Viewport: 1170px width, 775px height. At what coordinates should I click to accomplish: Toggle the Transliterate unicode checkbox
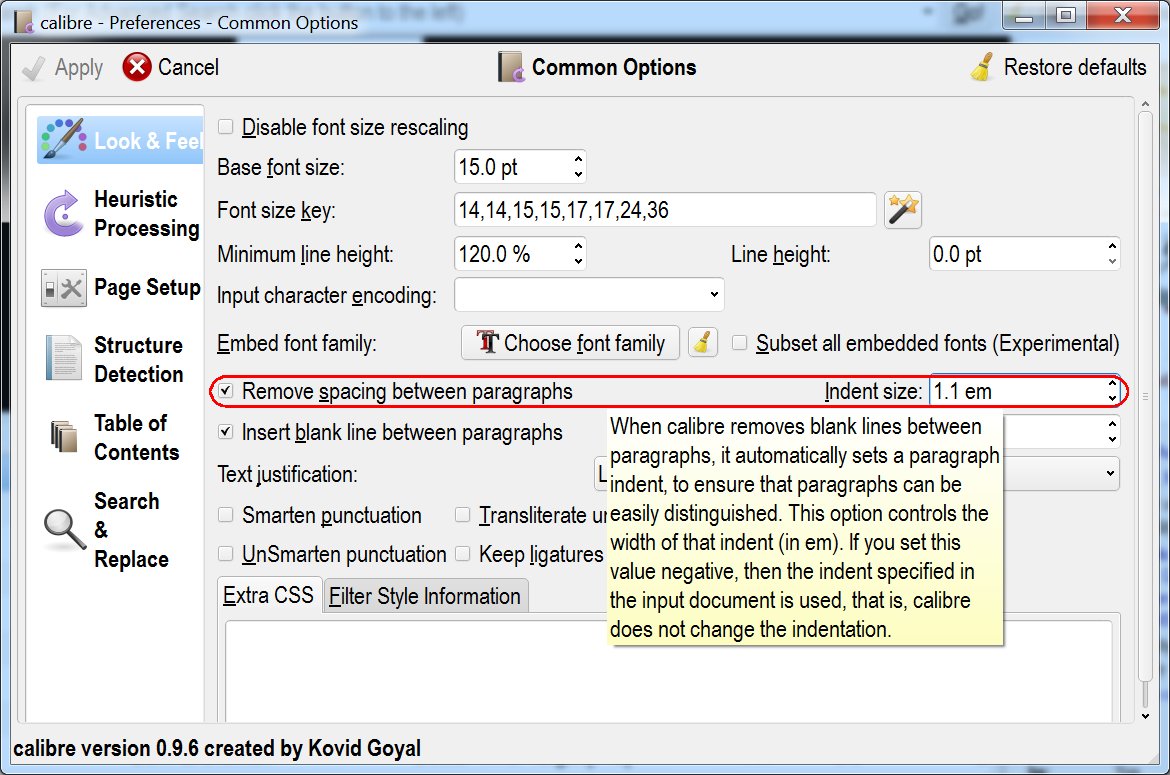point(463,515)
